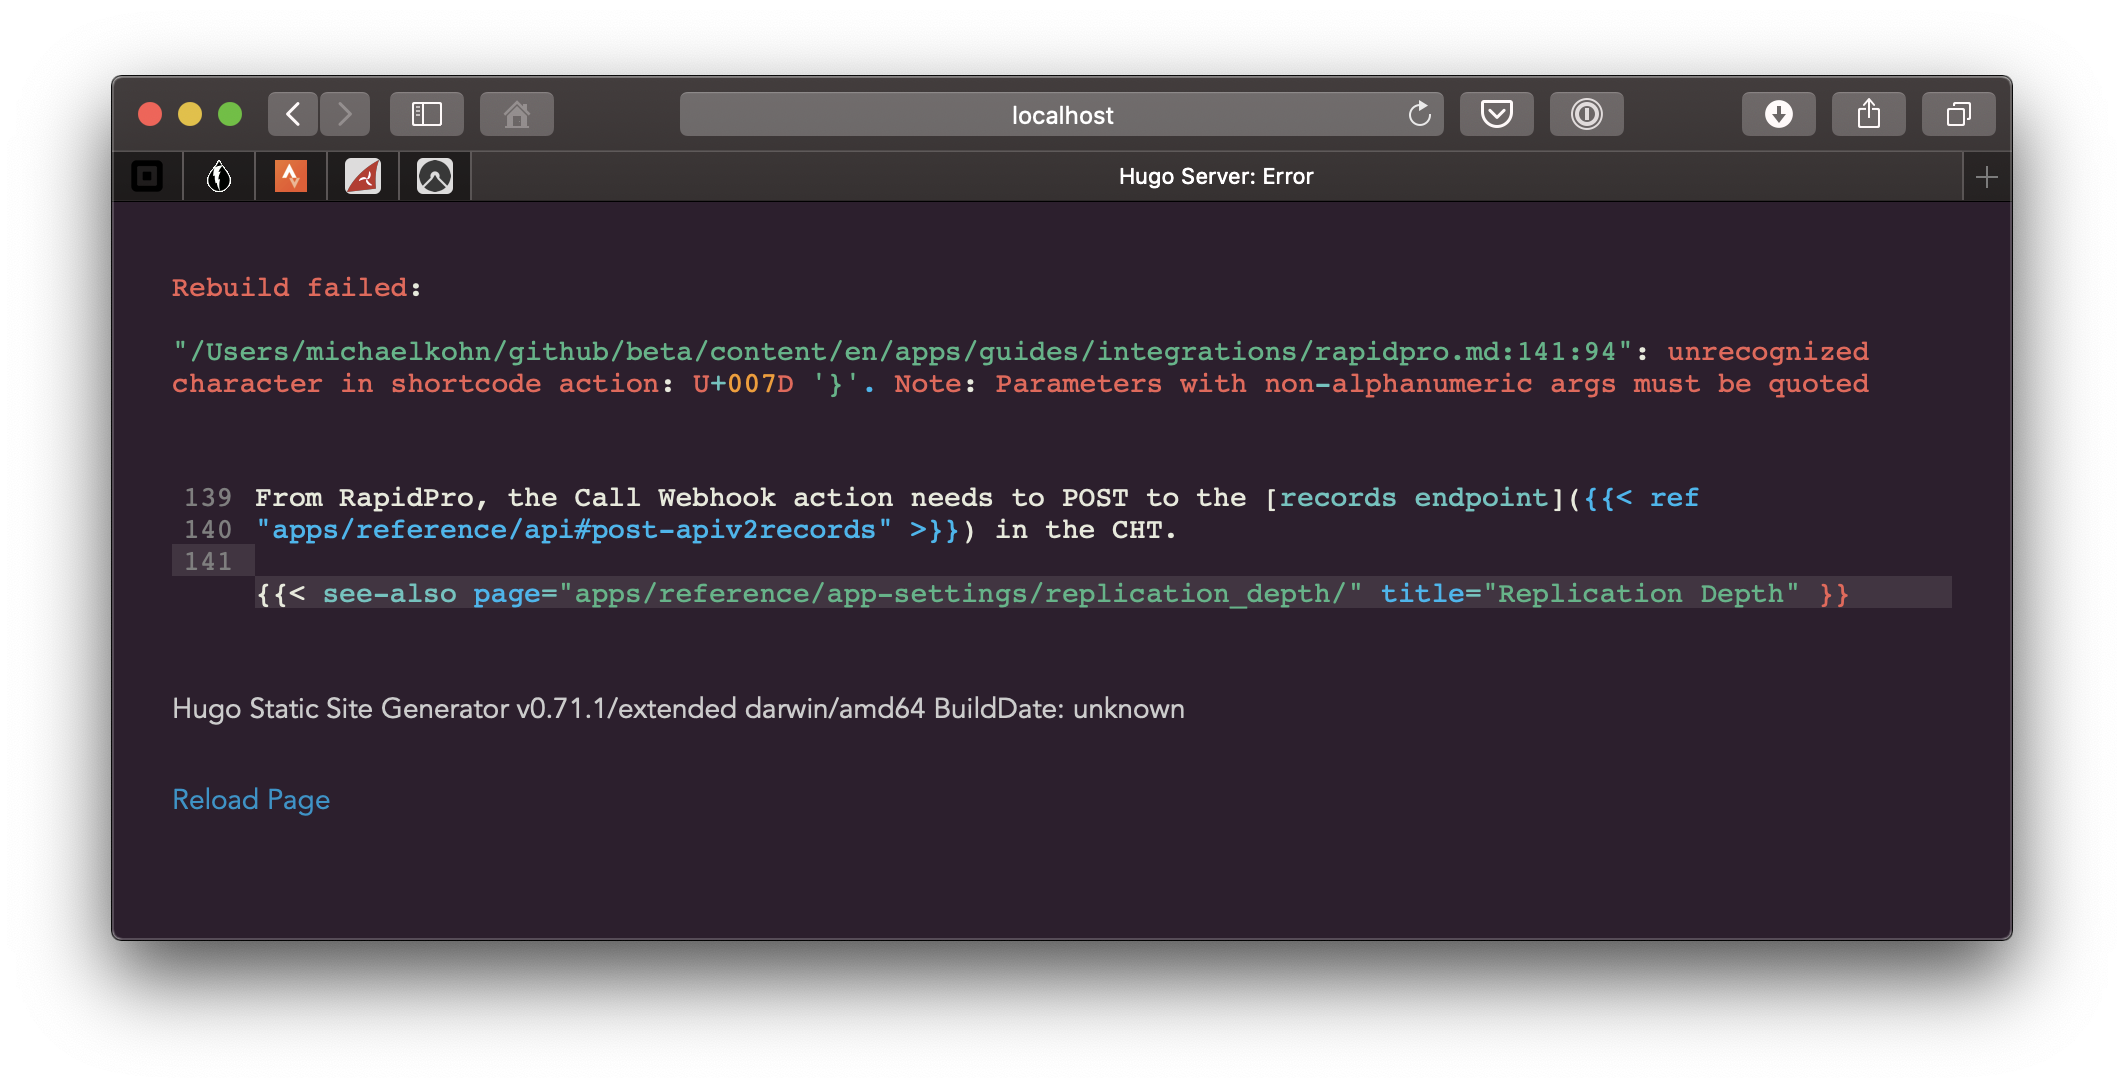Click the Reload Page link
This screenshot has height=1088, width=2124.
(x=250, y=799)
